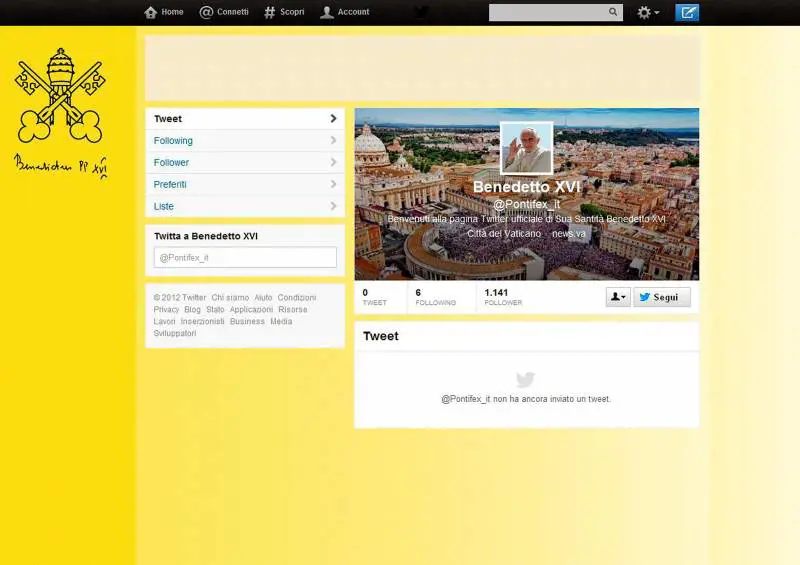The height and width of the screenshot is (565, 800).
Task: Open the Account person icon
Action: (x=327, y=12)
